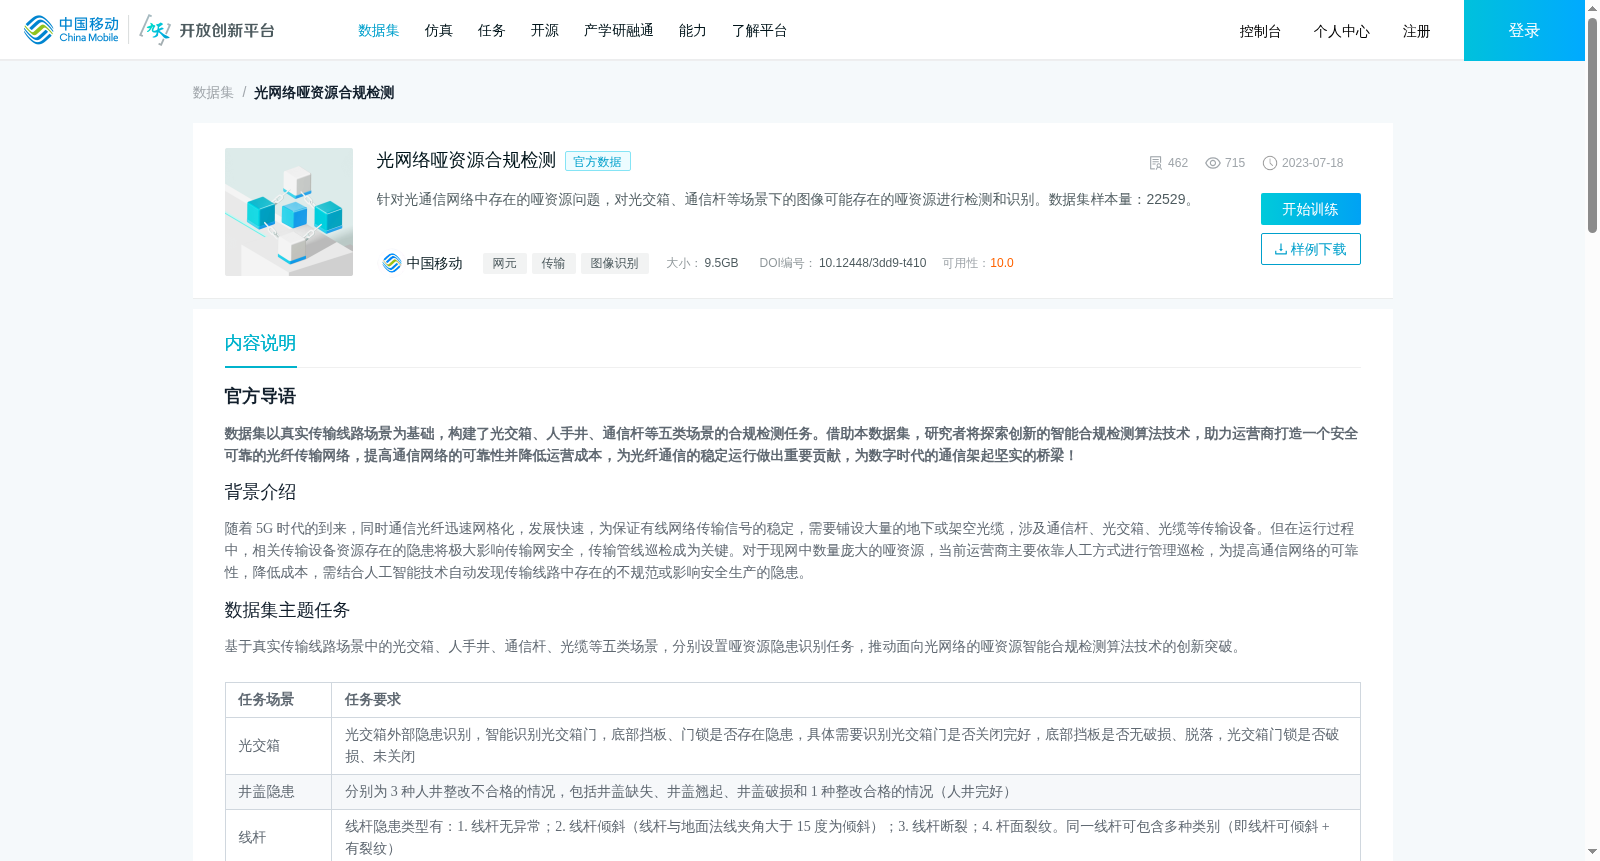Click the download count icon beside 462
Image resolution: width=1600 pixels, height=861 pixels.
[1155, 163]
